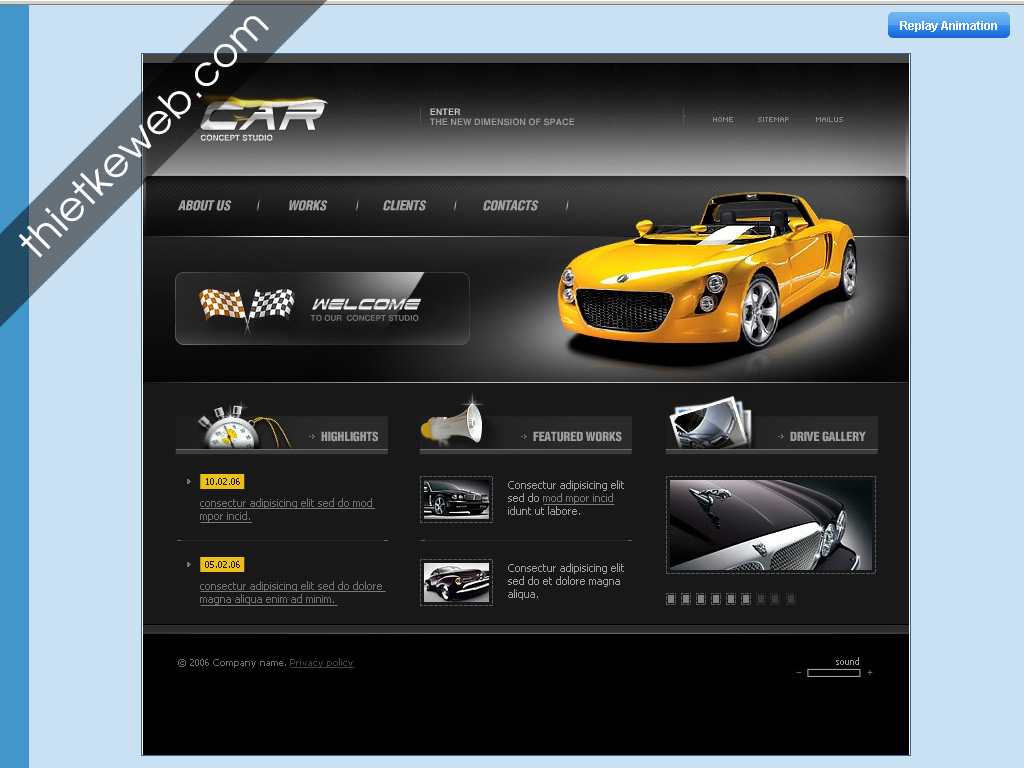Click the 2006 Company name copyright text
Screen dimensions: 1024x768
coord(232,663)
